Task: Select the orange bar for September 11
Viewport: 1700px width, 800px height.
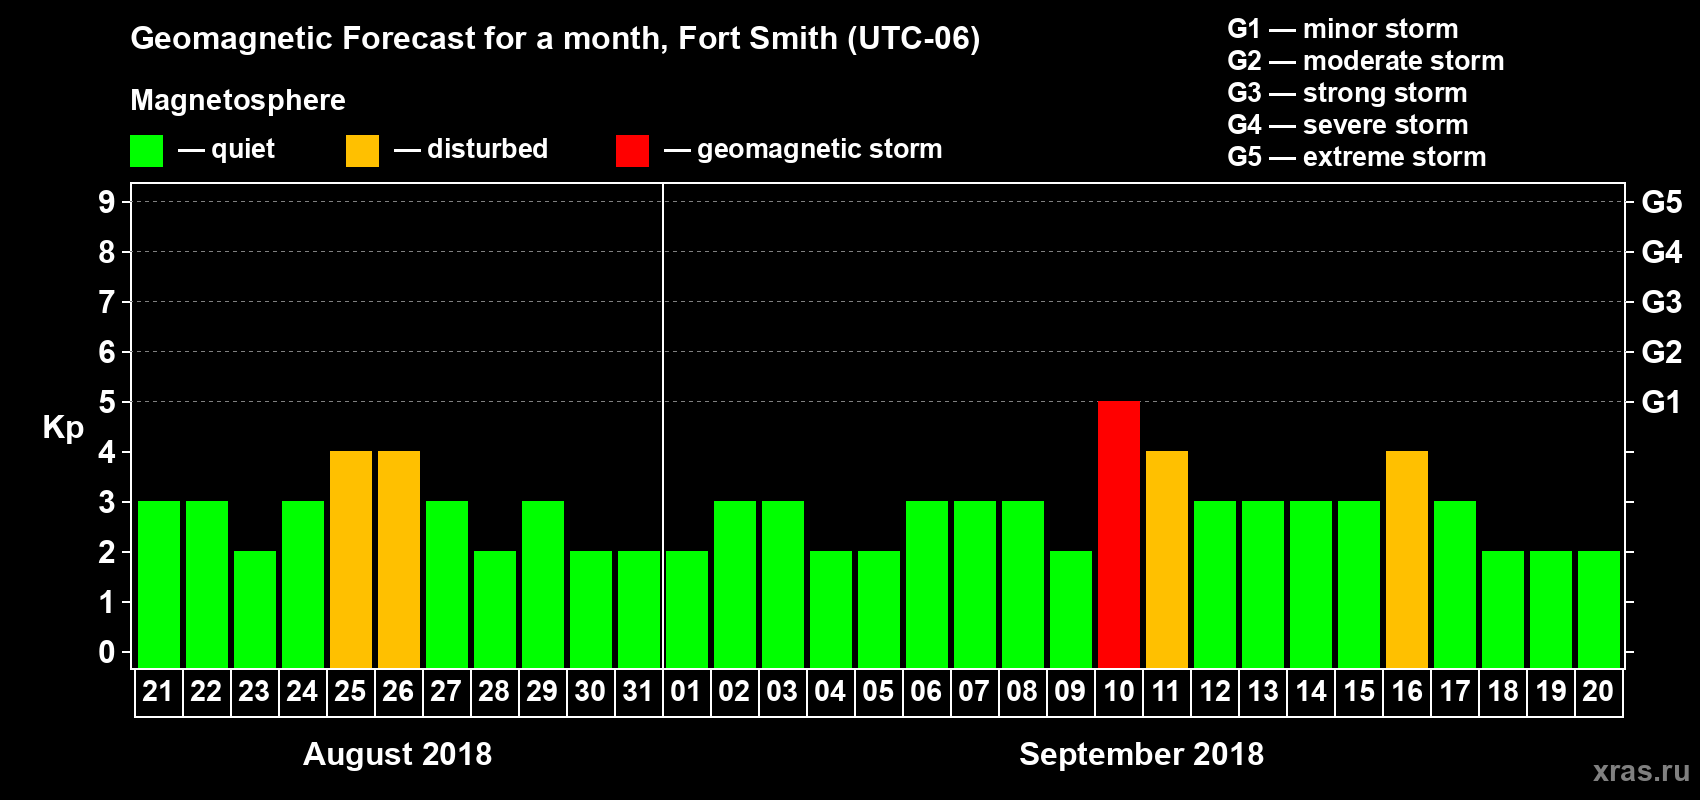Action: pyautogui.click(x=1167, y=559)
